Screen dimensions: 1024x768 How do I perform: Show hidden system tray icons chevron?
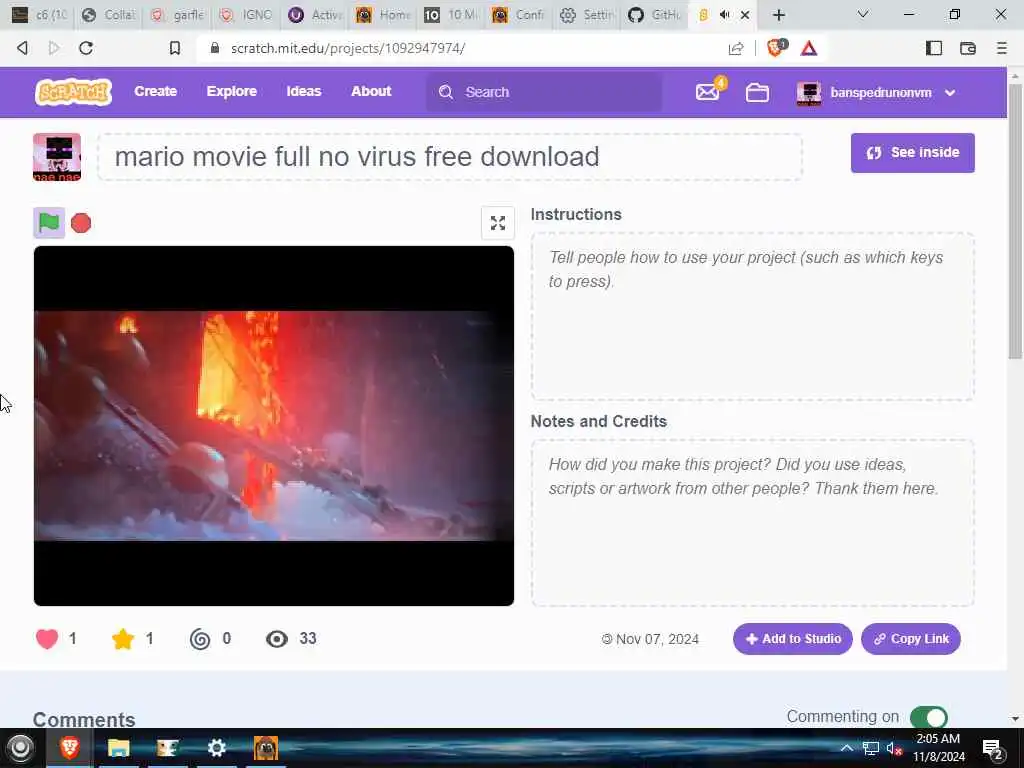point(846,748)
